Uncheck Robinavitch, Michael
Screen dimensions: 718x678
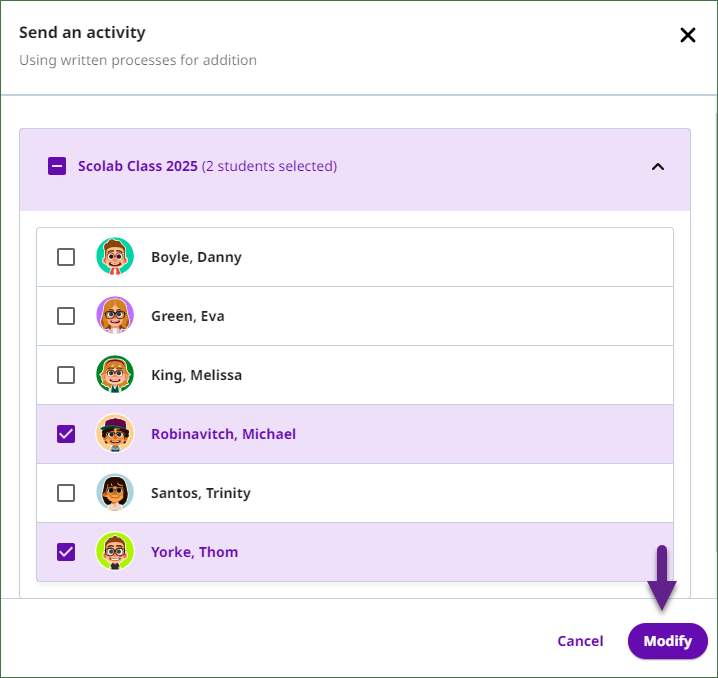coord(66,434)
